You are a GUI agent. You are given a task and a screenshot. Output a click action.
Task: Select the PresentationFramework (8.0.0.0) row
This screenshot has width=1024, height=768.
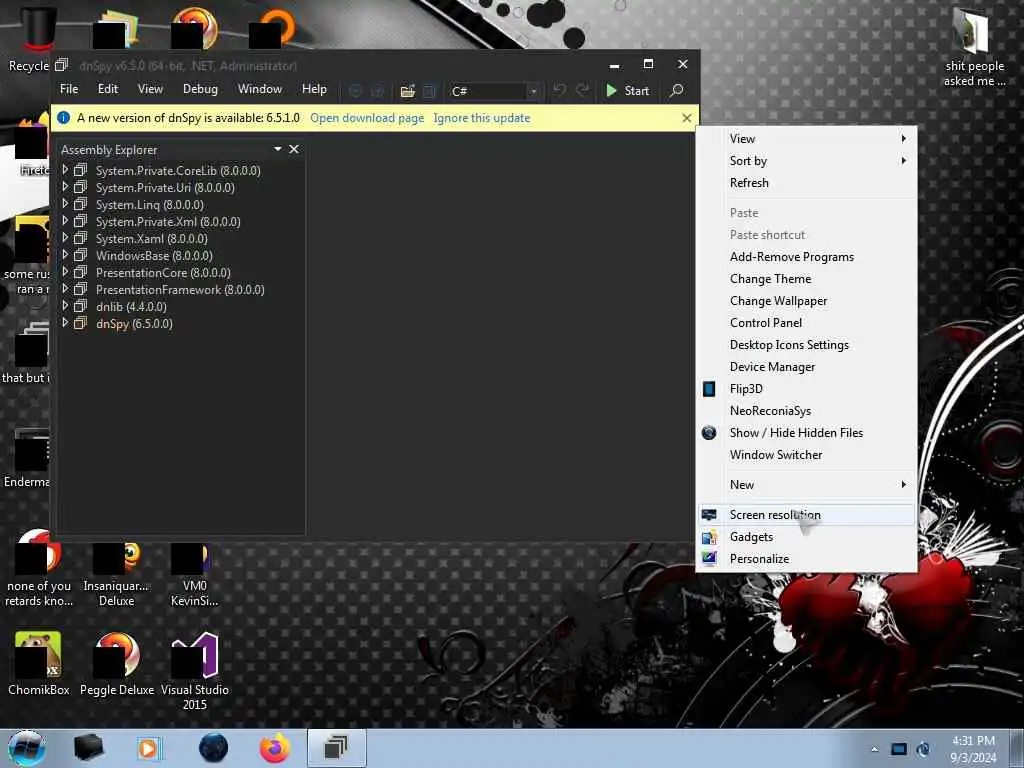pos(181,289)
